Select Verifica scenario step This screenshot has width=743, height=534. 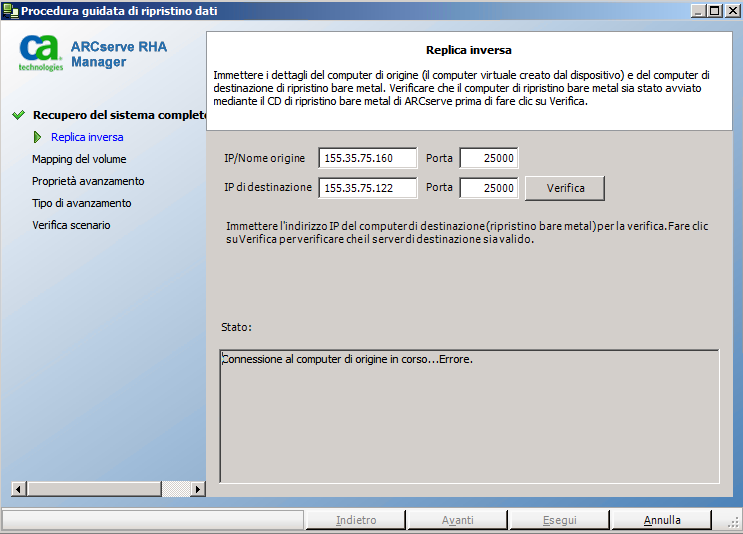(71, 225)
